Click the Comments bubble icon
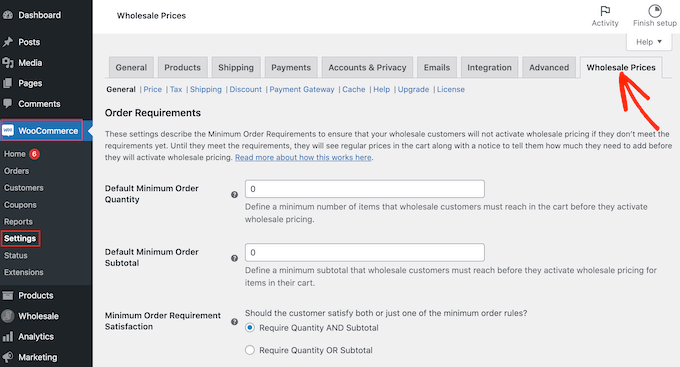The width and height of the screenshot is (680, 367). click(x=8, y=104)
